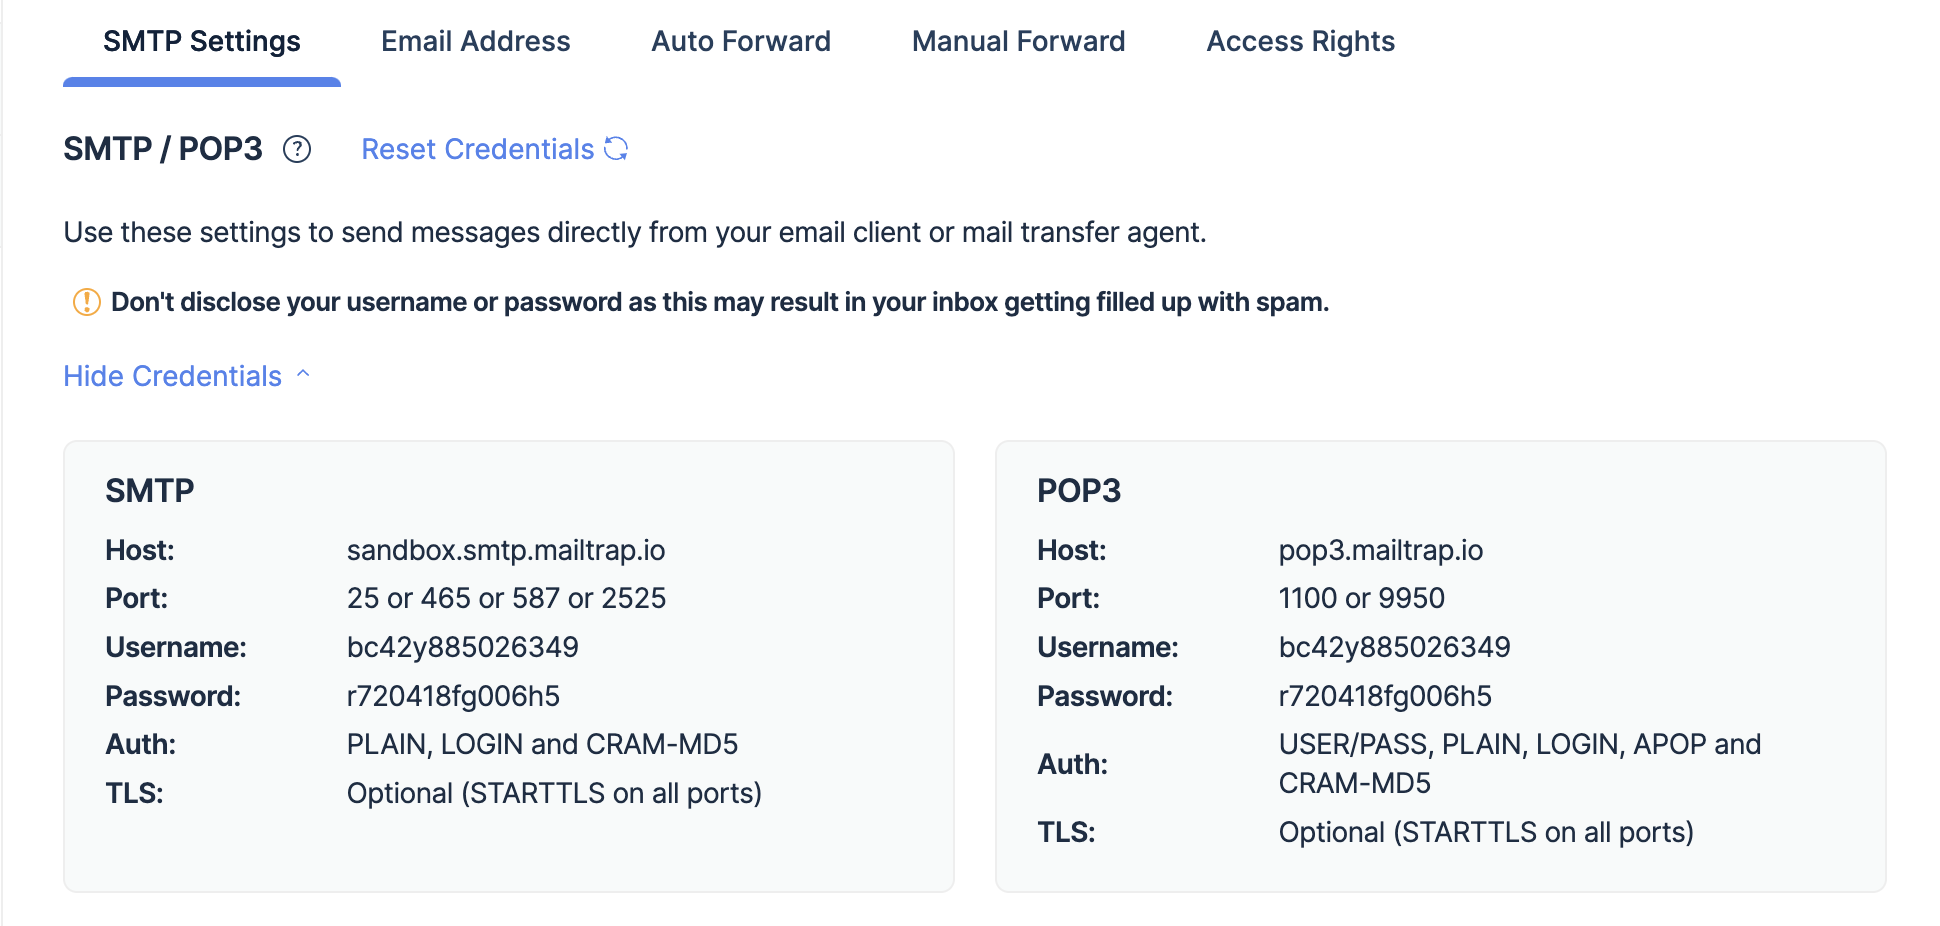The image size is (1940, 926).
Task: Click the SMTP password r720418fg006h5
Action: coord(453,696)
